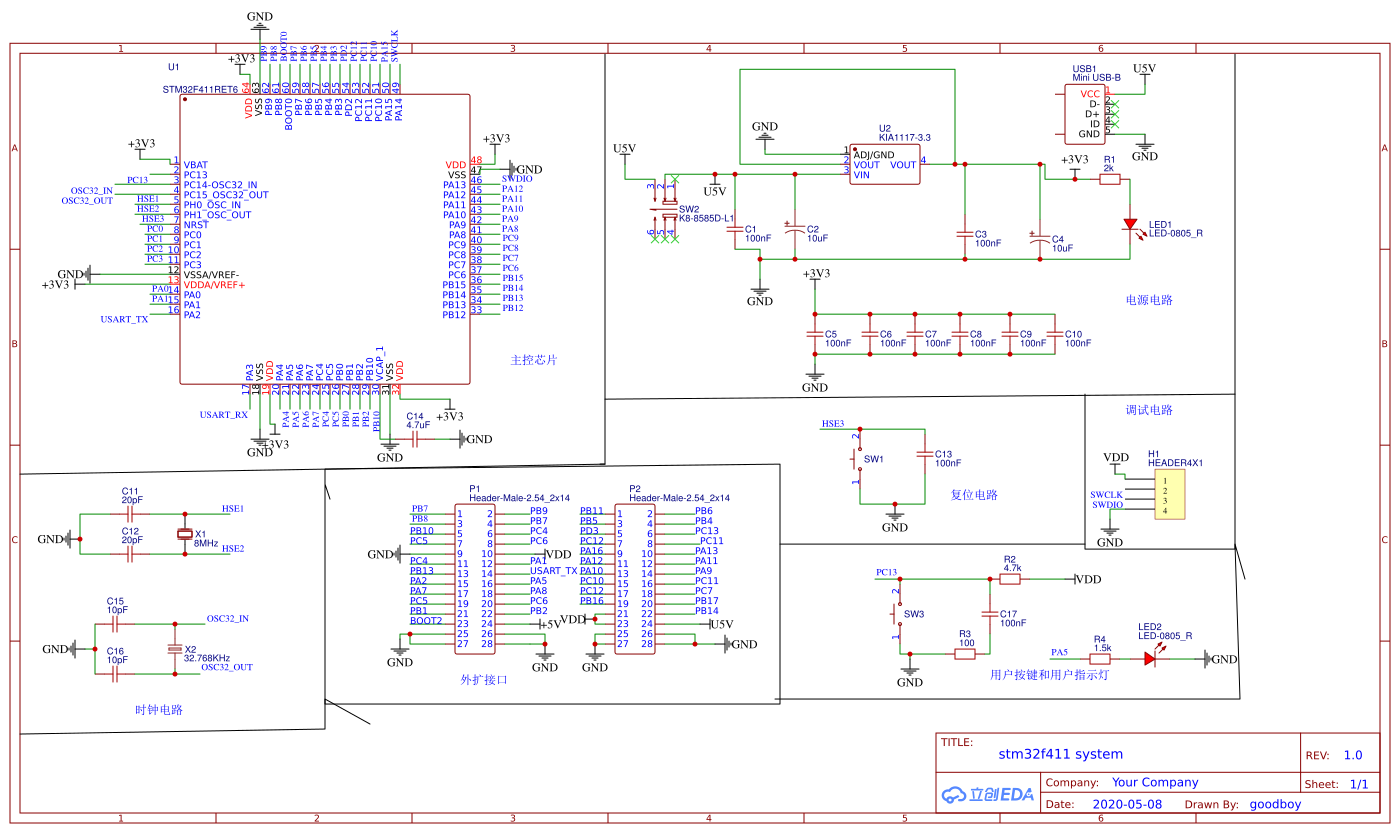
Task: Click the '主控芯片' section label
Action: [534, 360]
